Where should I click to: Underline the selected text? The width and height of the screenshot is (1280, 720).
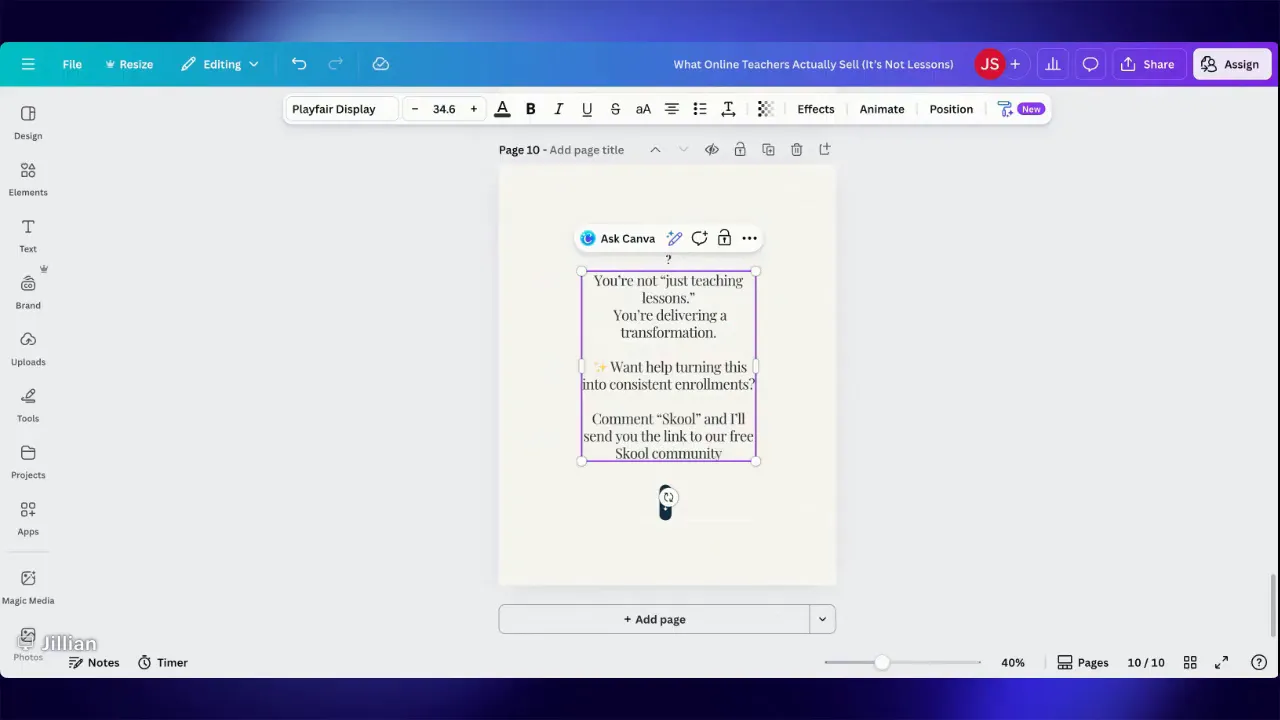click(587, 109)
